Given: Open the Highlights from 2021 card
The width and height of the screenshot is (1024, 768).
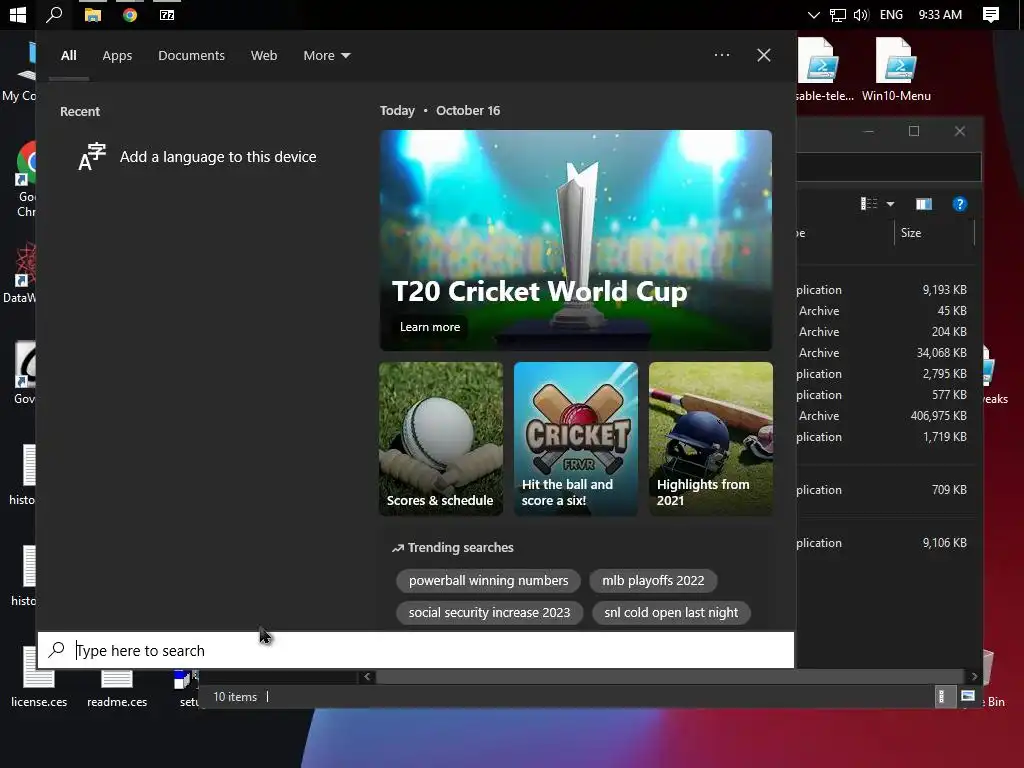Looking at the screenshot, I should click(711, 439).
